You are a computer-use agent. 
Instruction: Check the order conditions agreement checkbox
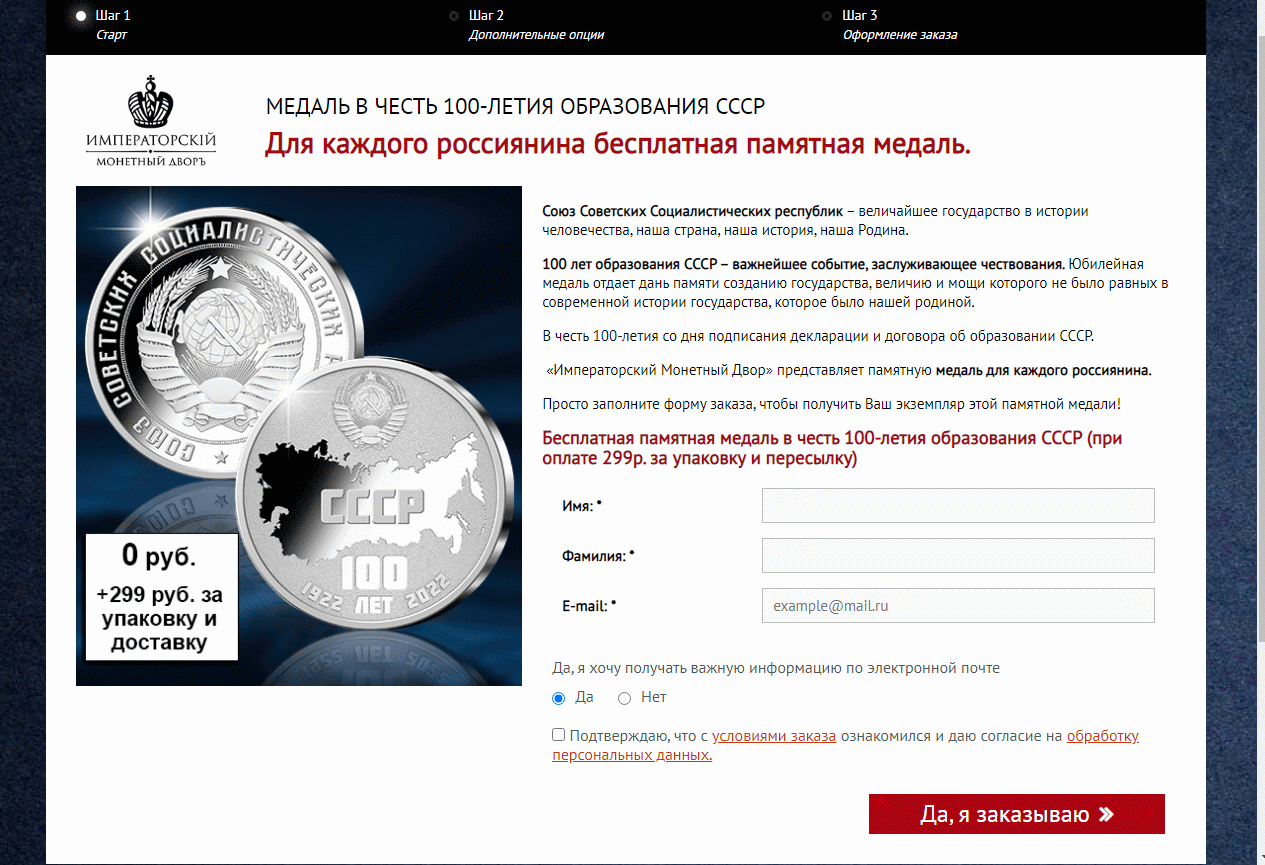pos(559,735)
